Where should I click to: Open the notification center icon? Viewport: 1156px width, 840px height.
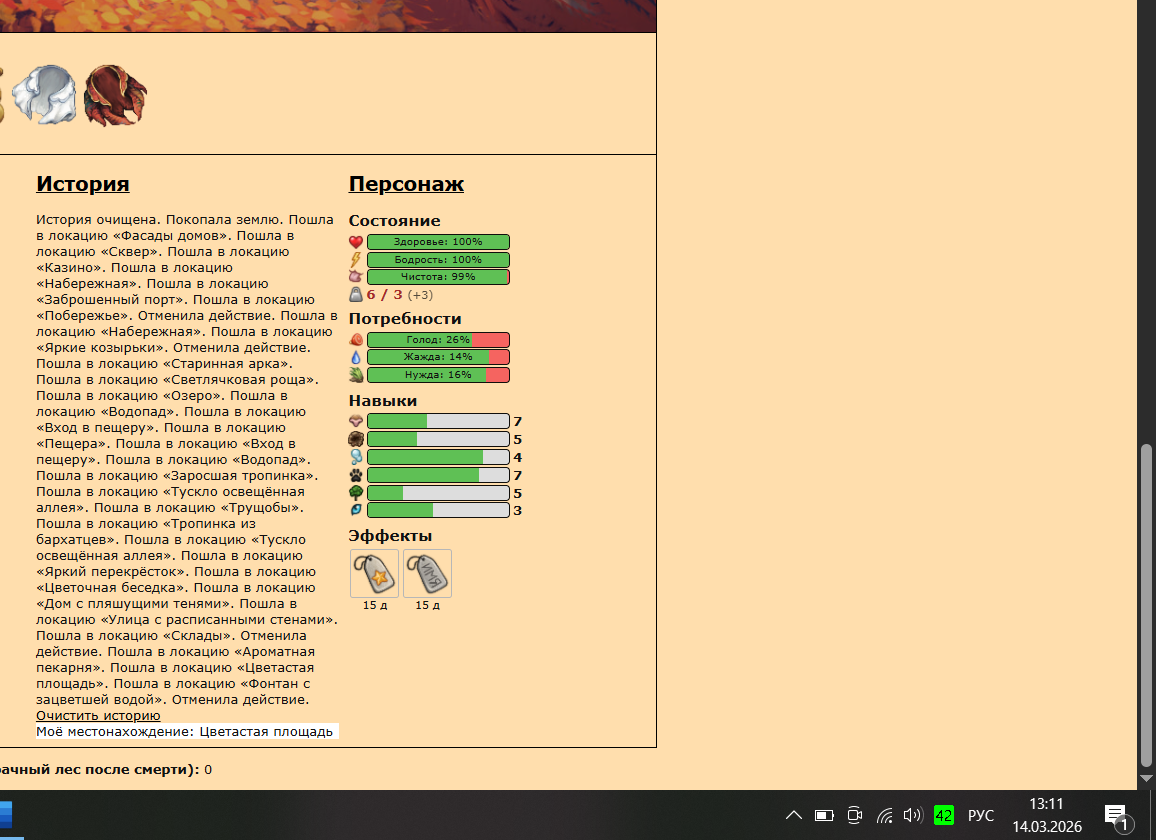tap(1117, 816)
